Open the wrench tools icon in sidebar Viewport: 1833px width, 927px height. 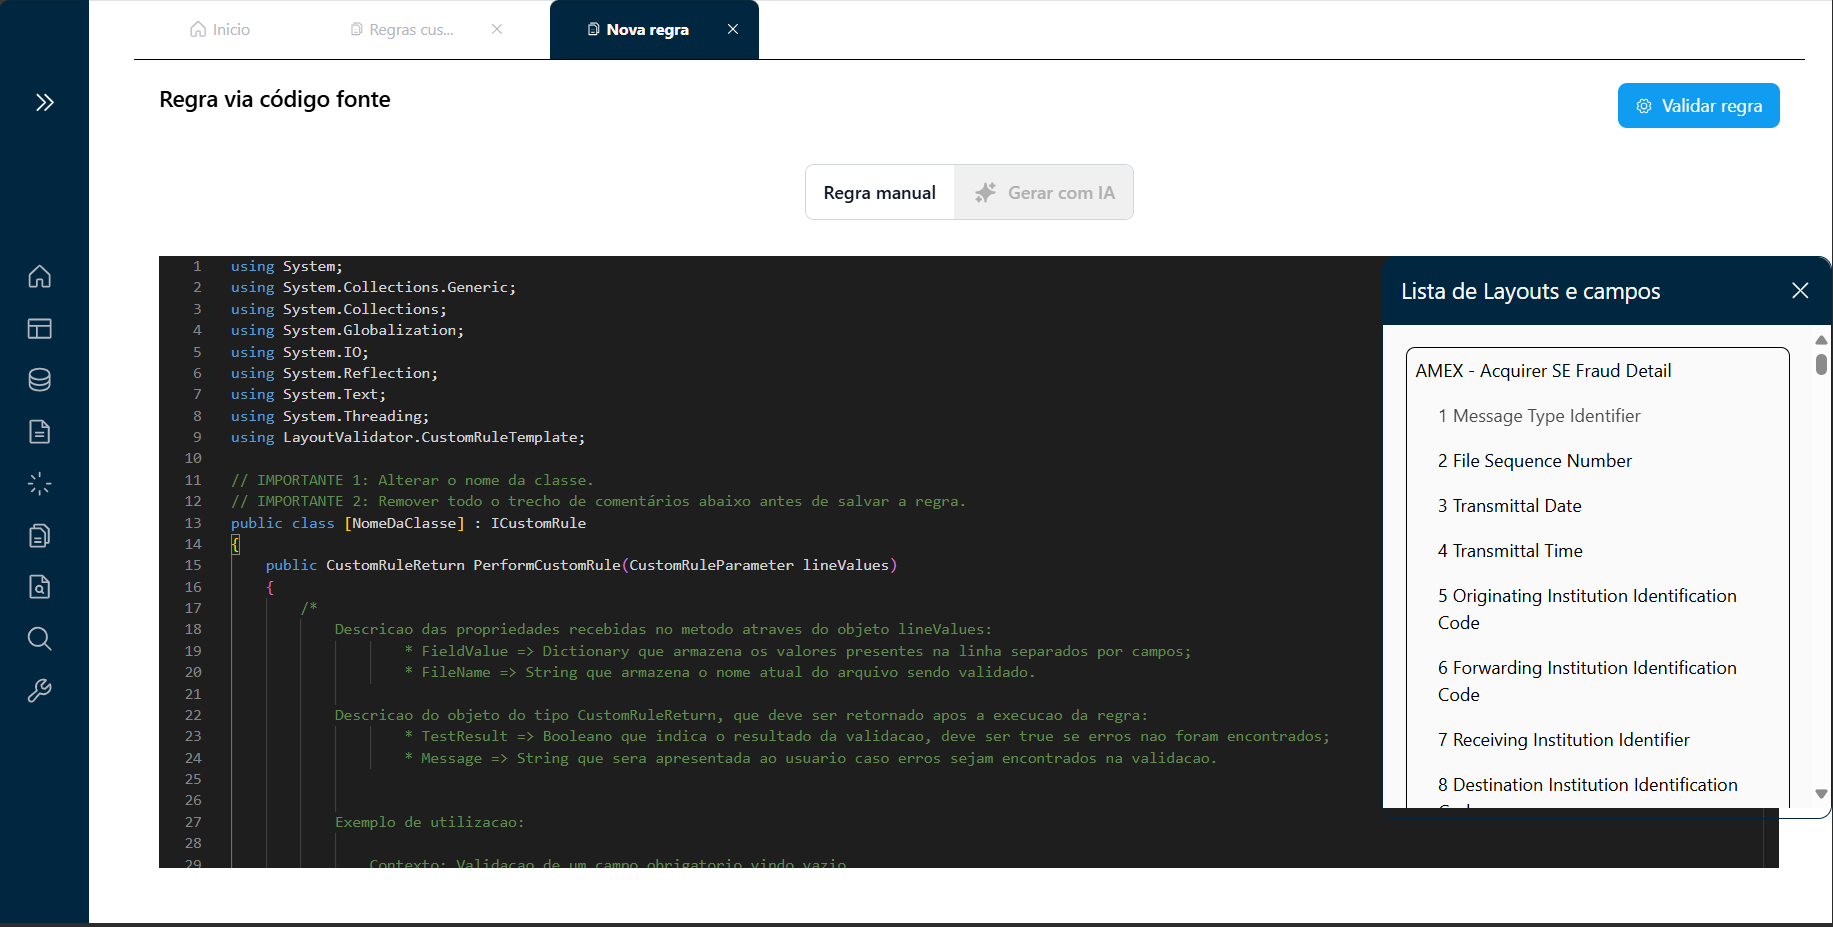coord(40,691)
